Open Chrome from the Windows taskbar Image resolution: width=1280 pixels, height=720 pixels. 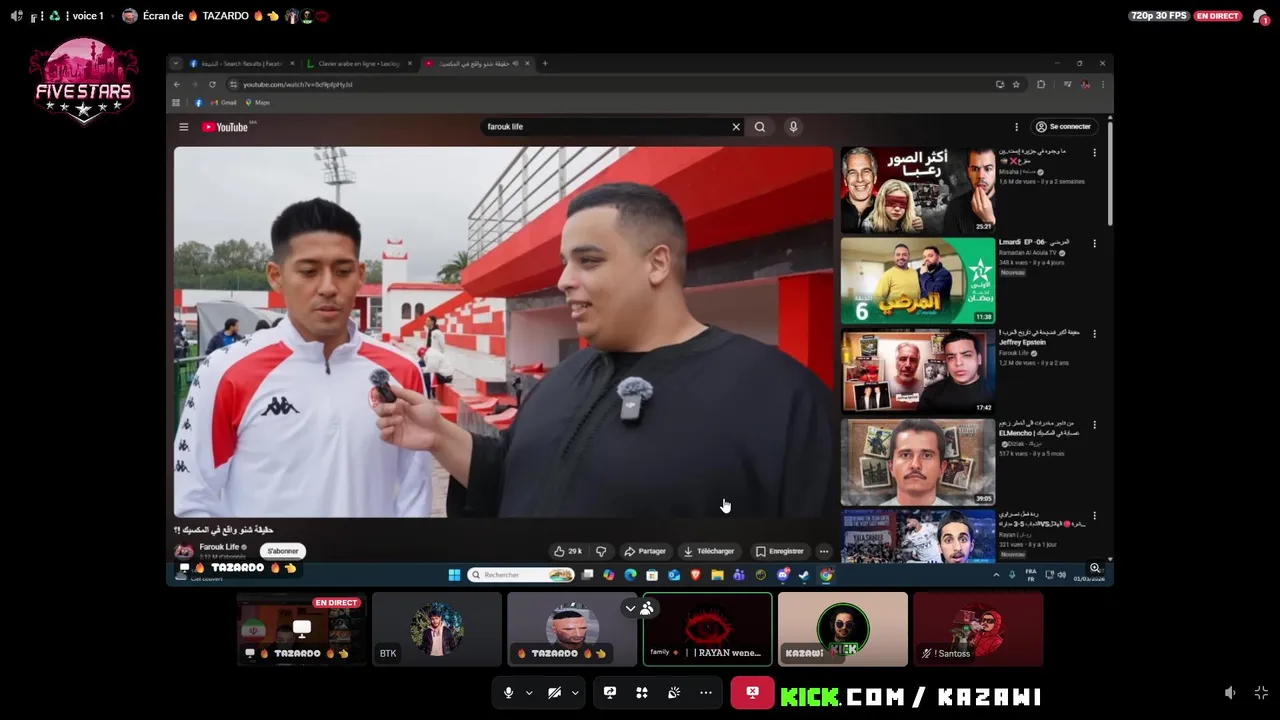[x=826, y=575]
